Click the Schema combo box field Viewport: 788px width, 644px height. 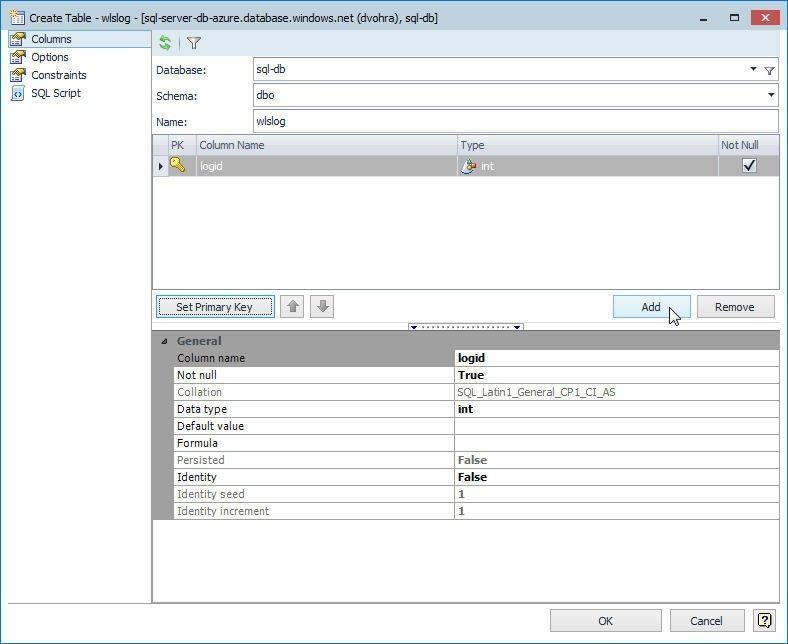pos(516,95)
